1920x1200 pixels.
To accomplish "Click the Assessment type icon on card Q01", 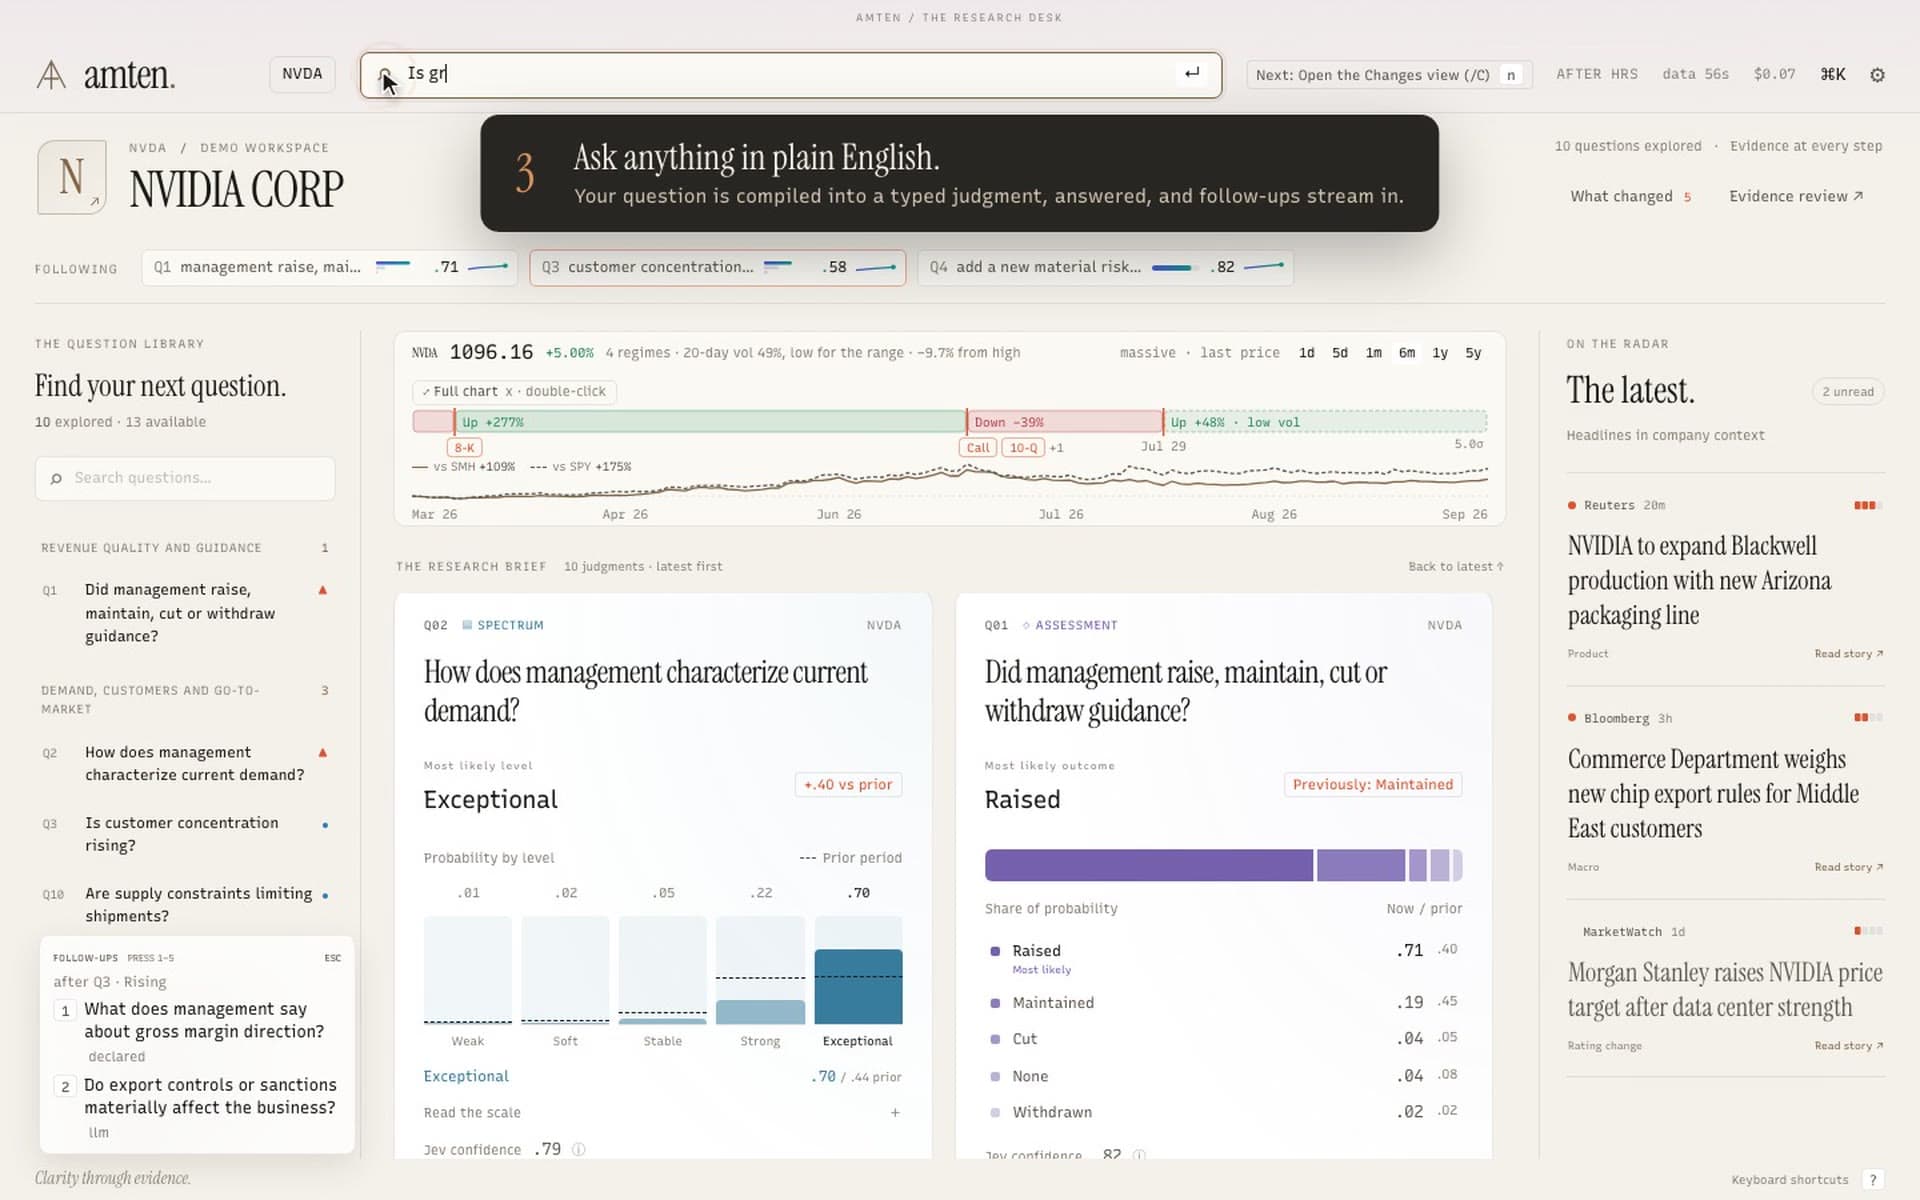I will 1026,625.
